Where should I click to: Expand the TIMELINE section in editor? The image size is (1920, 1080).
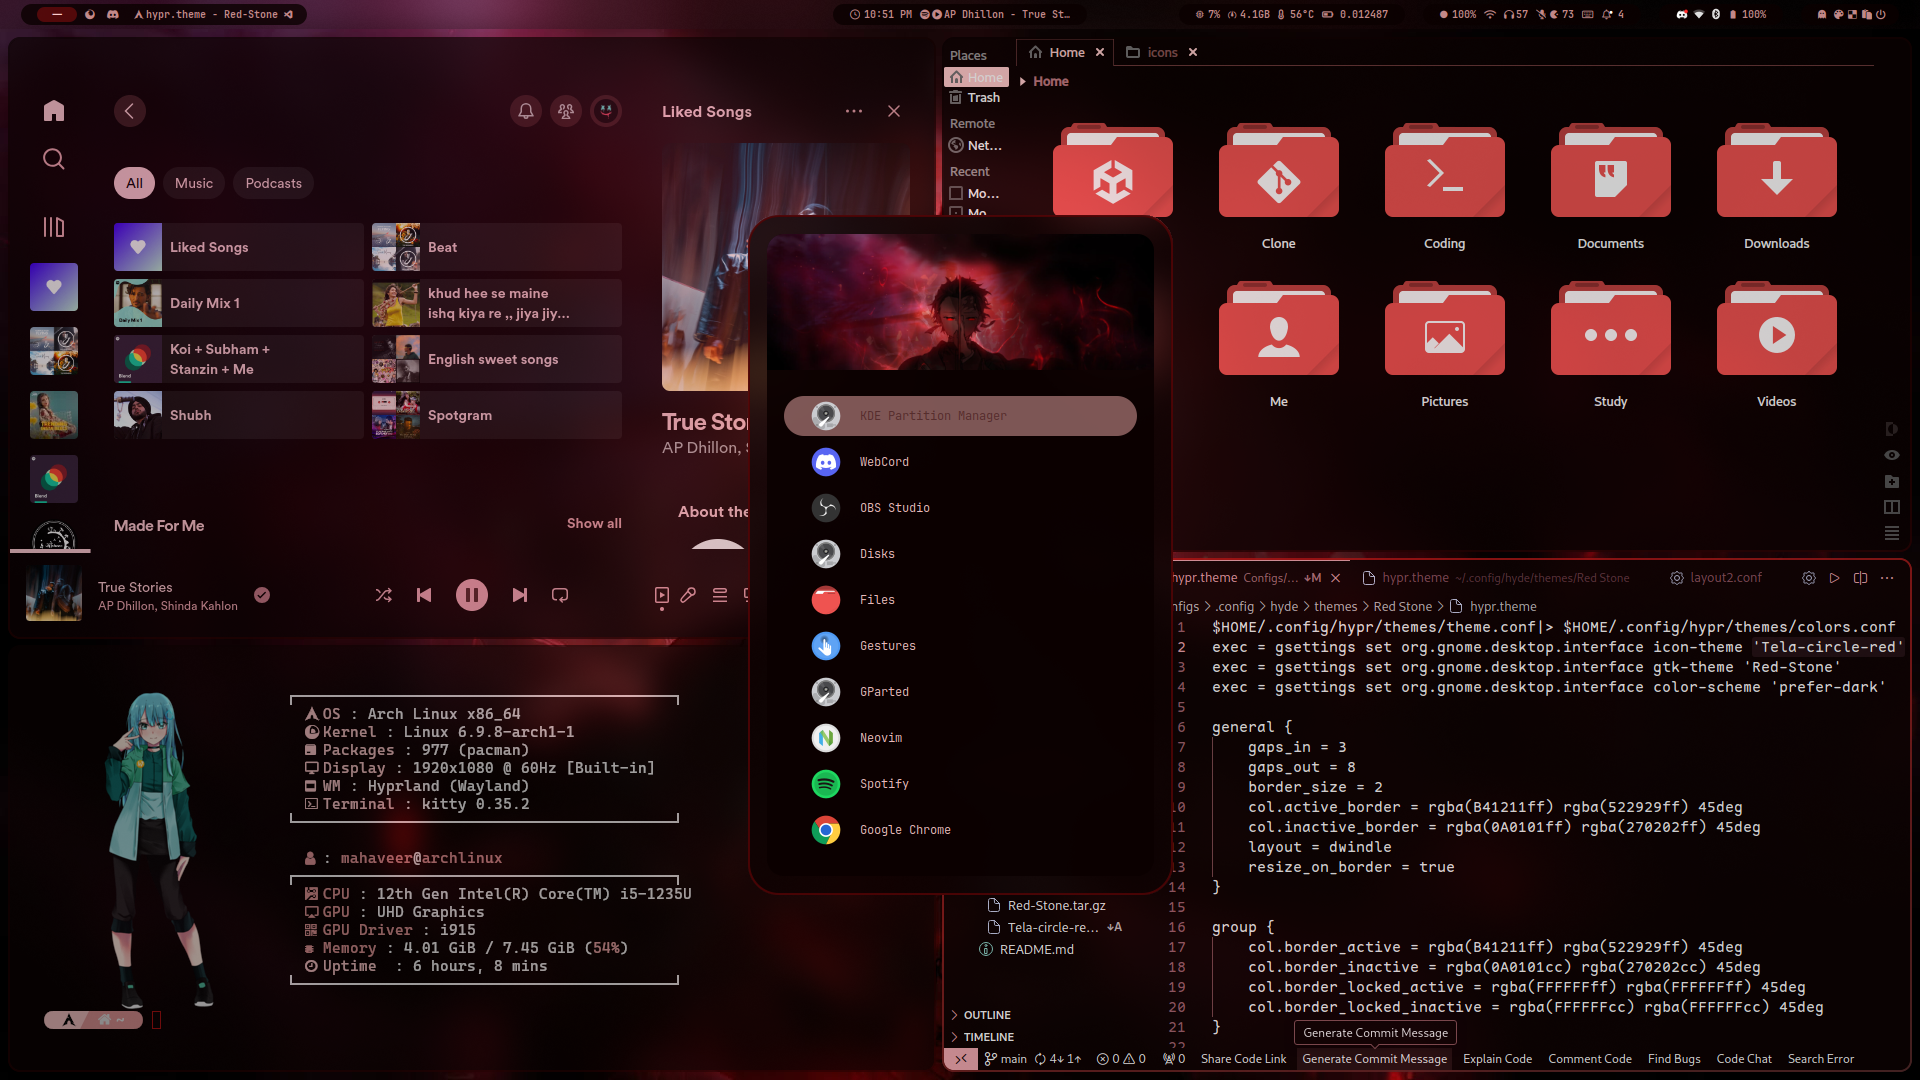(956, 1036)
